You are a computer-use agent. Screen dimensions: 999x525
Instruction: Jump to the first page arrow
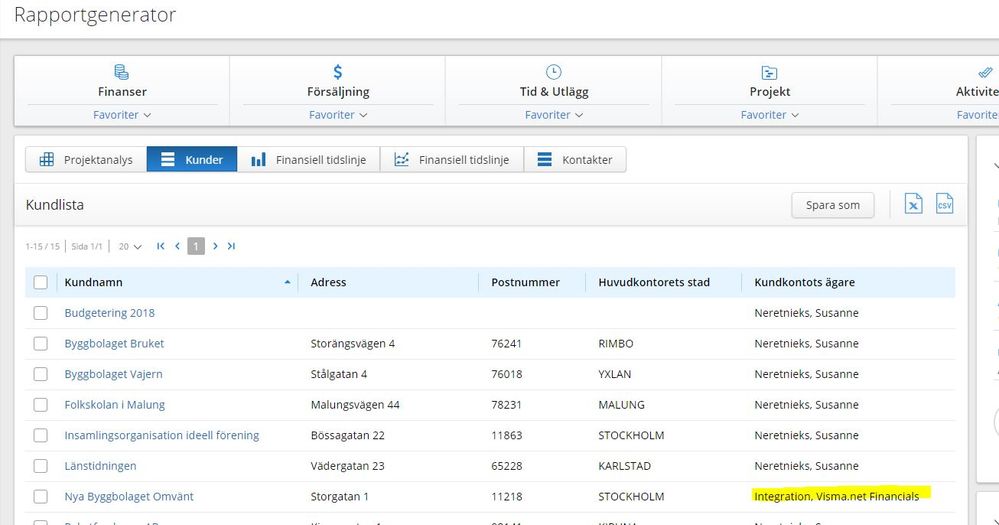[160, 246]
